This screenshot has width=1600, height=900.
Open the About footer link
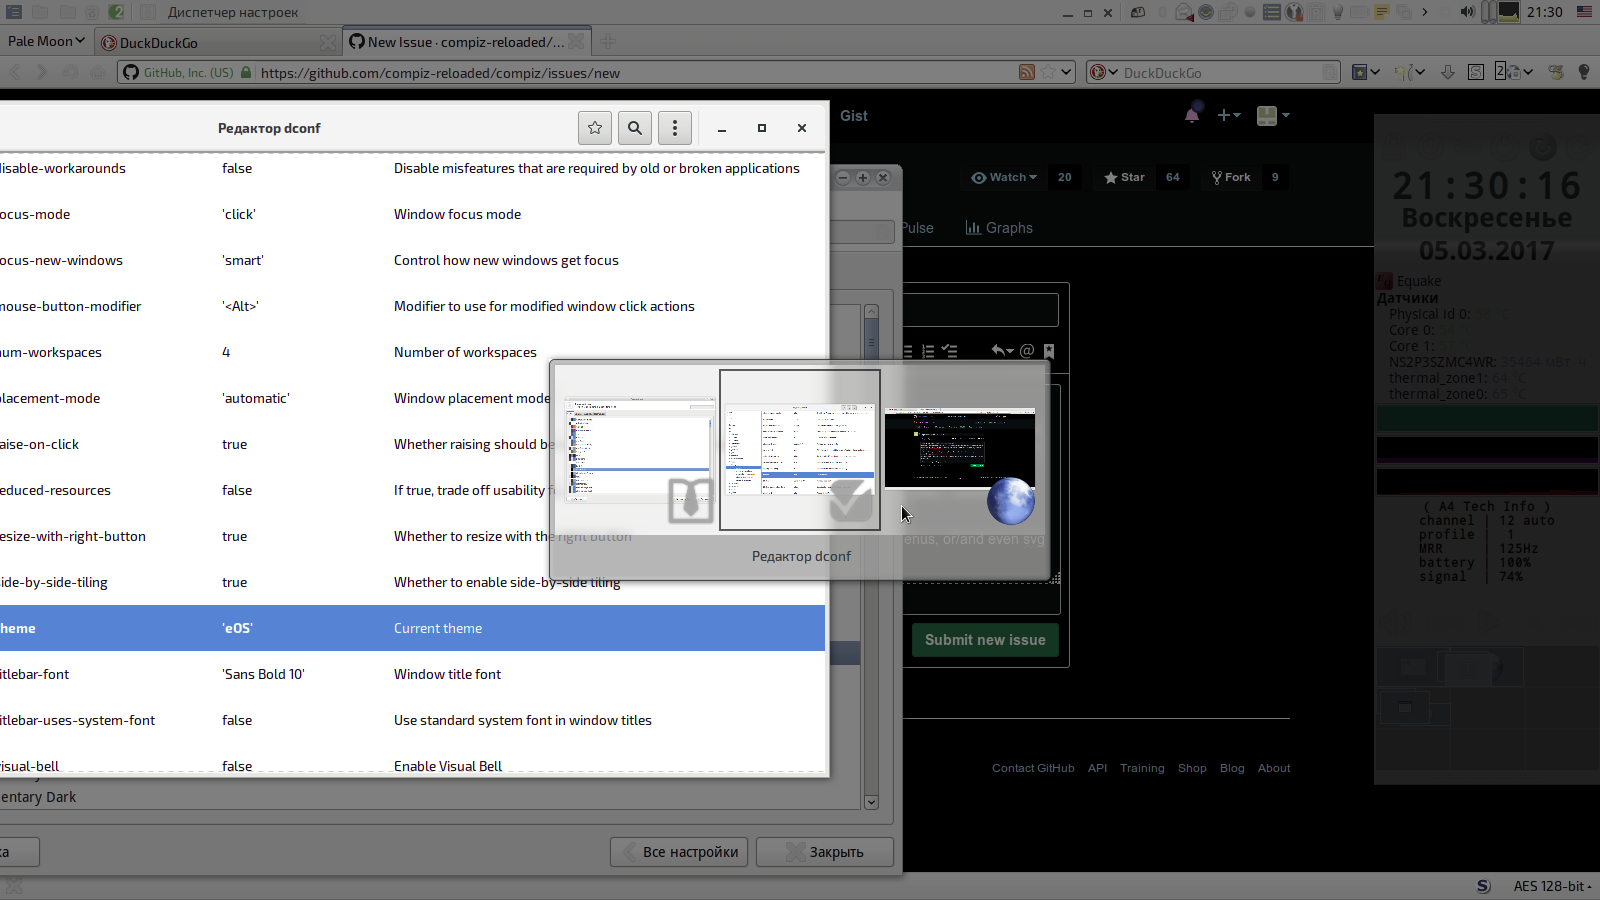point(1274,768)
